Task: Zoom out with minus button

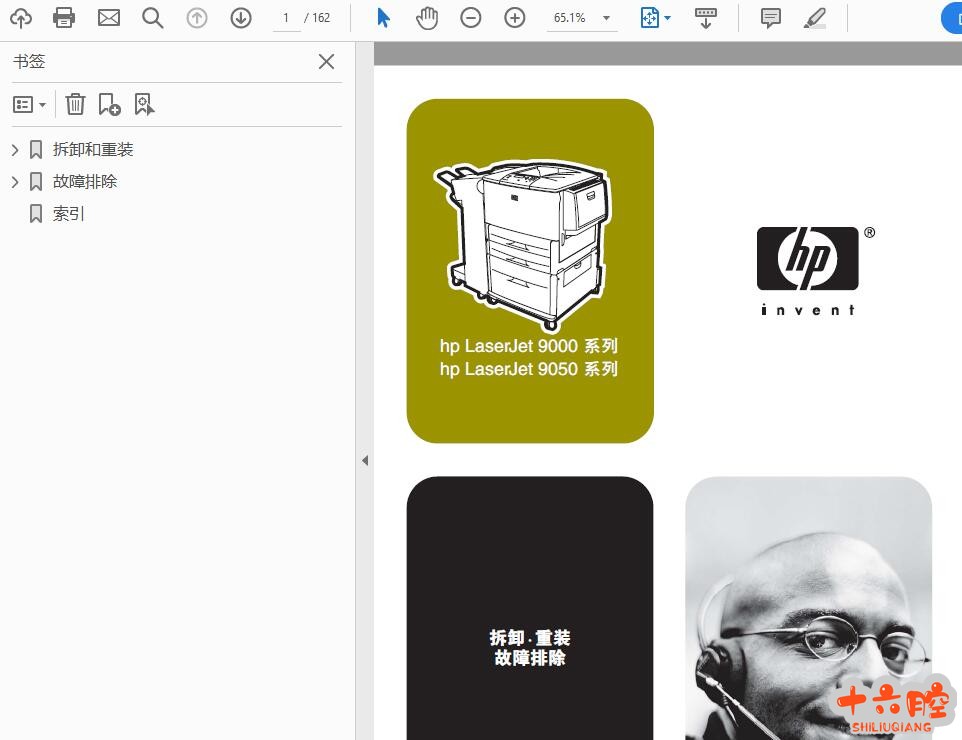Action: [470, 17]
